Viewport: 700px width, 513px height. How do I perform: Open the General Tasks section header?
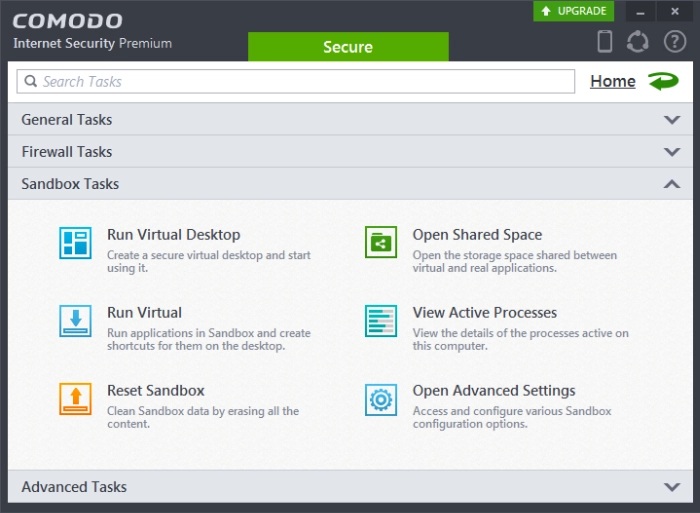pyautogui.click(x=350, y=119)
